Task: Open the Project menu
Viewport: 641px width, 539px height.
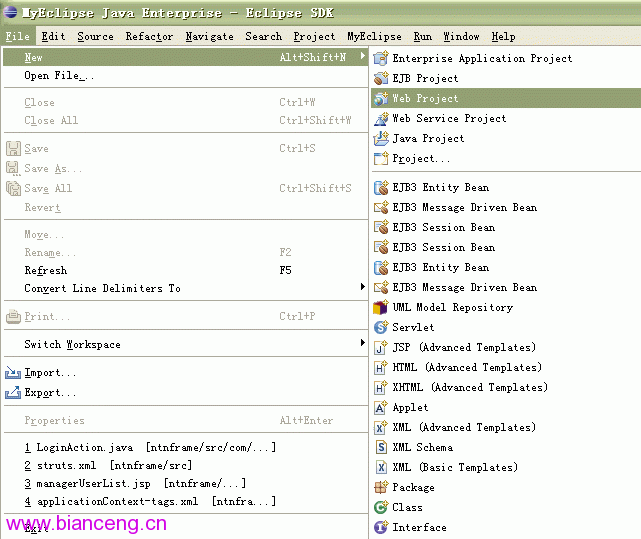Action: (x=314, y=36)
